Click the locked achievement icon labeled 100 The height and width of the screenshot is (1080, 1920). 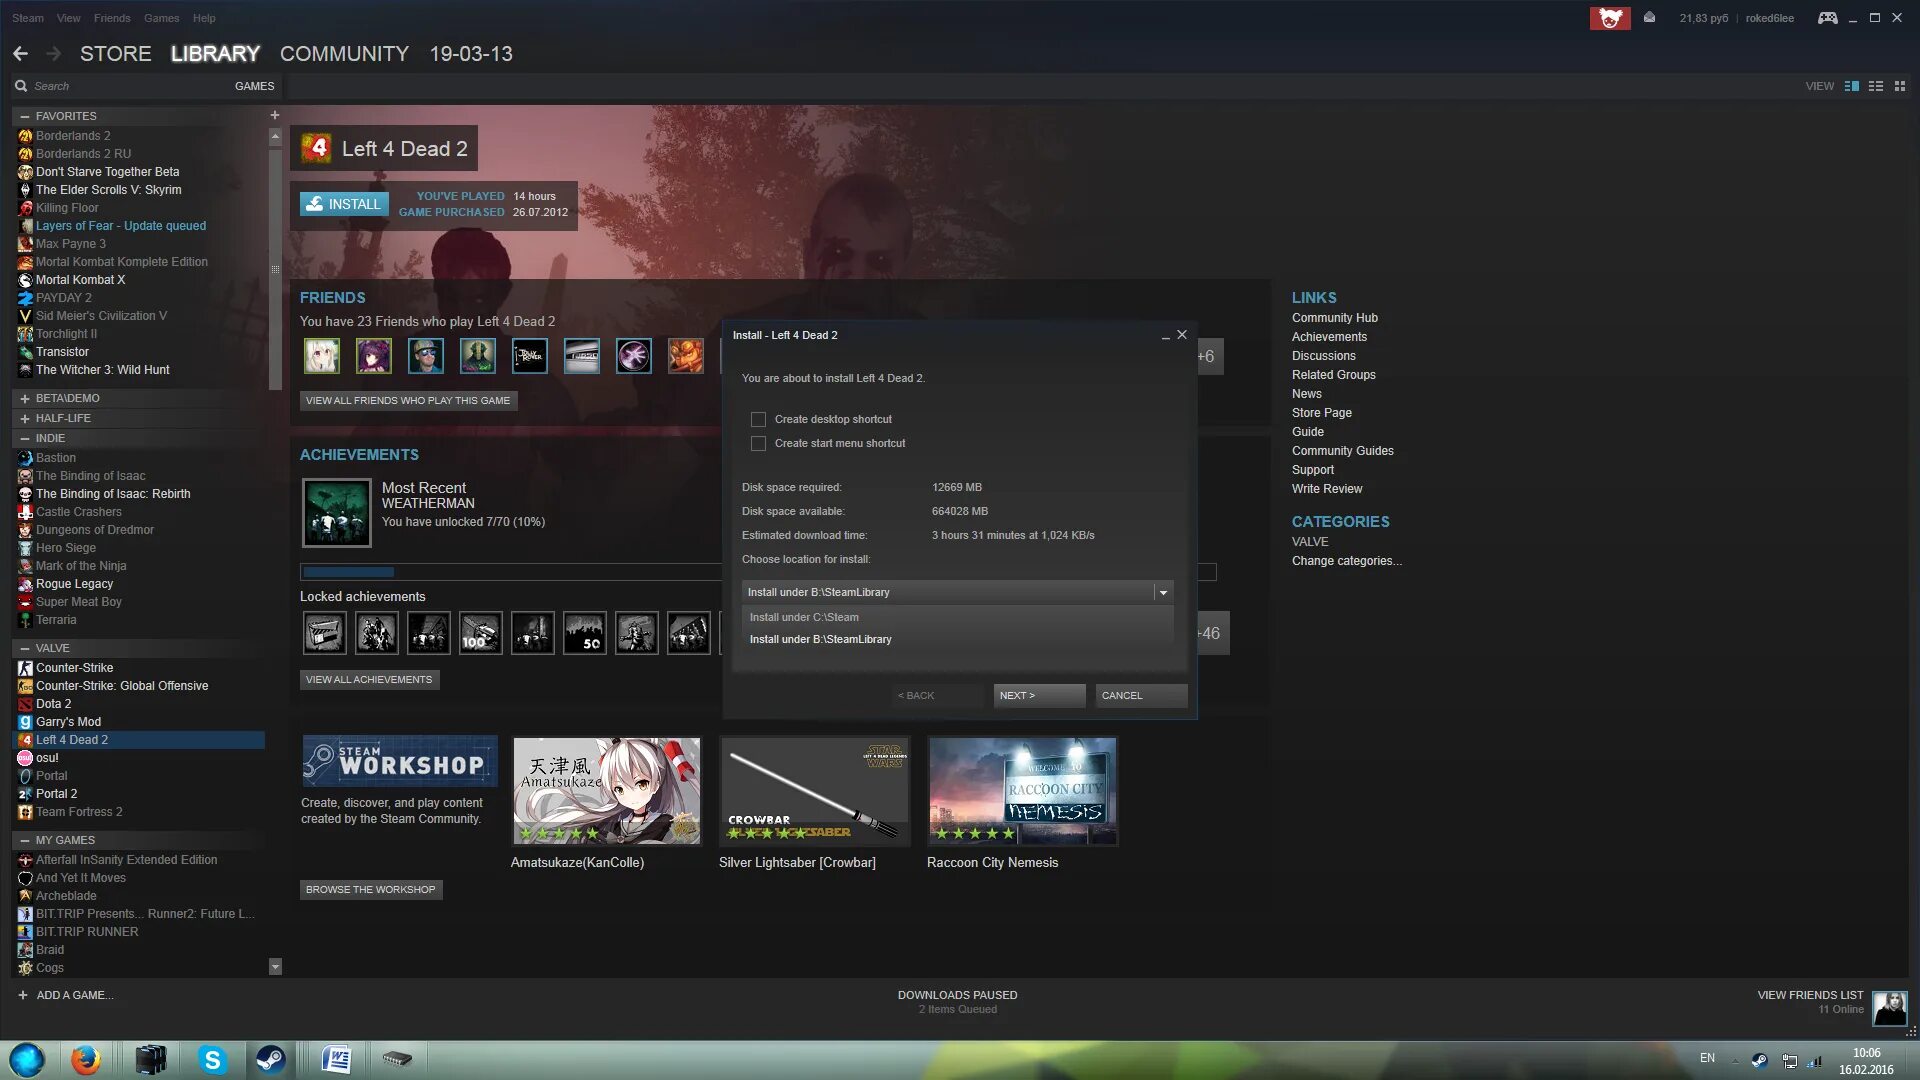click(481, 633)
